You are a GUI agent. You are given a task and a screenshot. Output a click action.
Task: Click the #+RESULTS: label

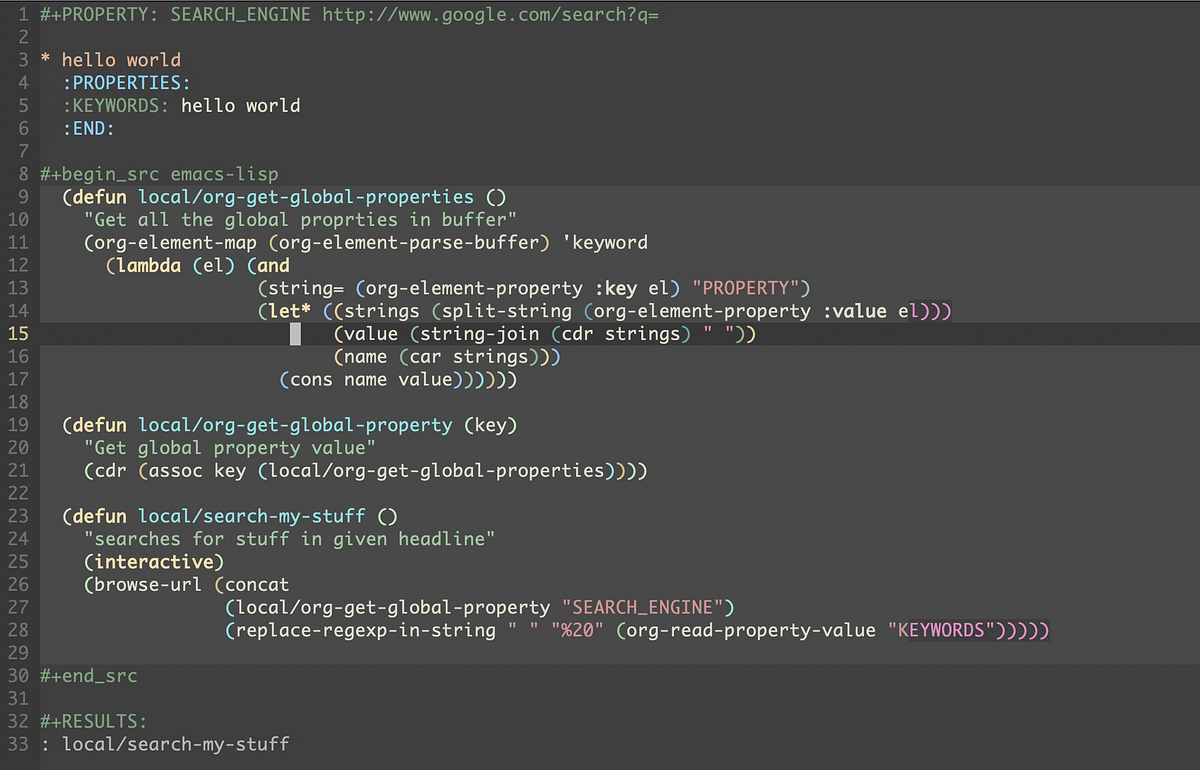[93, 720]
